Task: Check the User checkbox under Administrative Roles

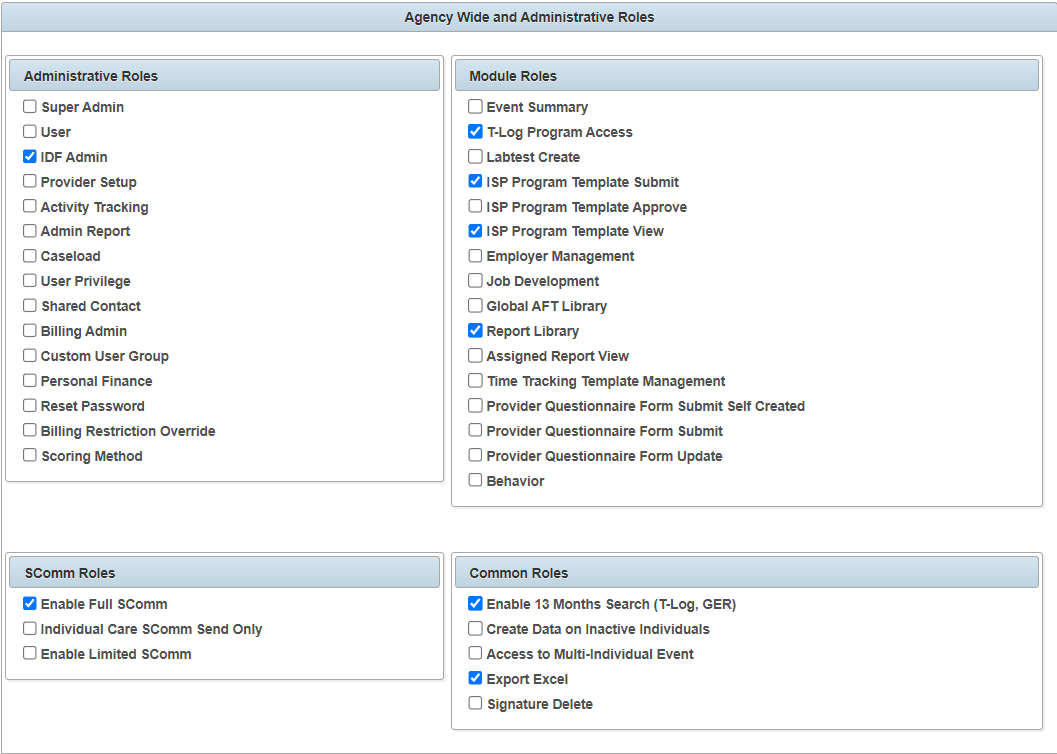Action: 29,131
